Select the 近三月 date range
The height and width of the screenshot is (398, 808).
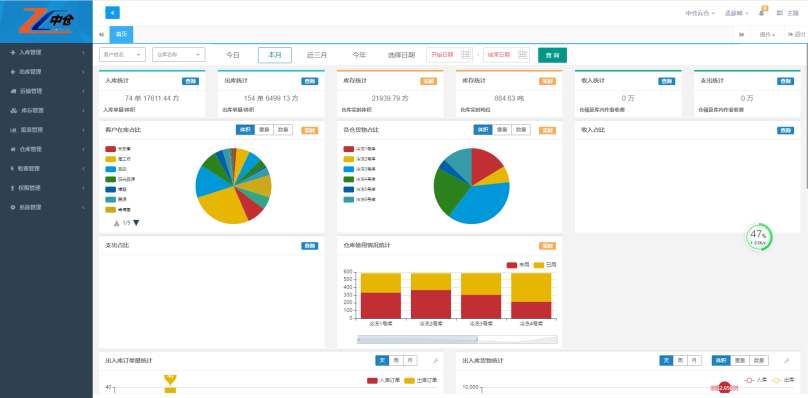tap(317, 55)
